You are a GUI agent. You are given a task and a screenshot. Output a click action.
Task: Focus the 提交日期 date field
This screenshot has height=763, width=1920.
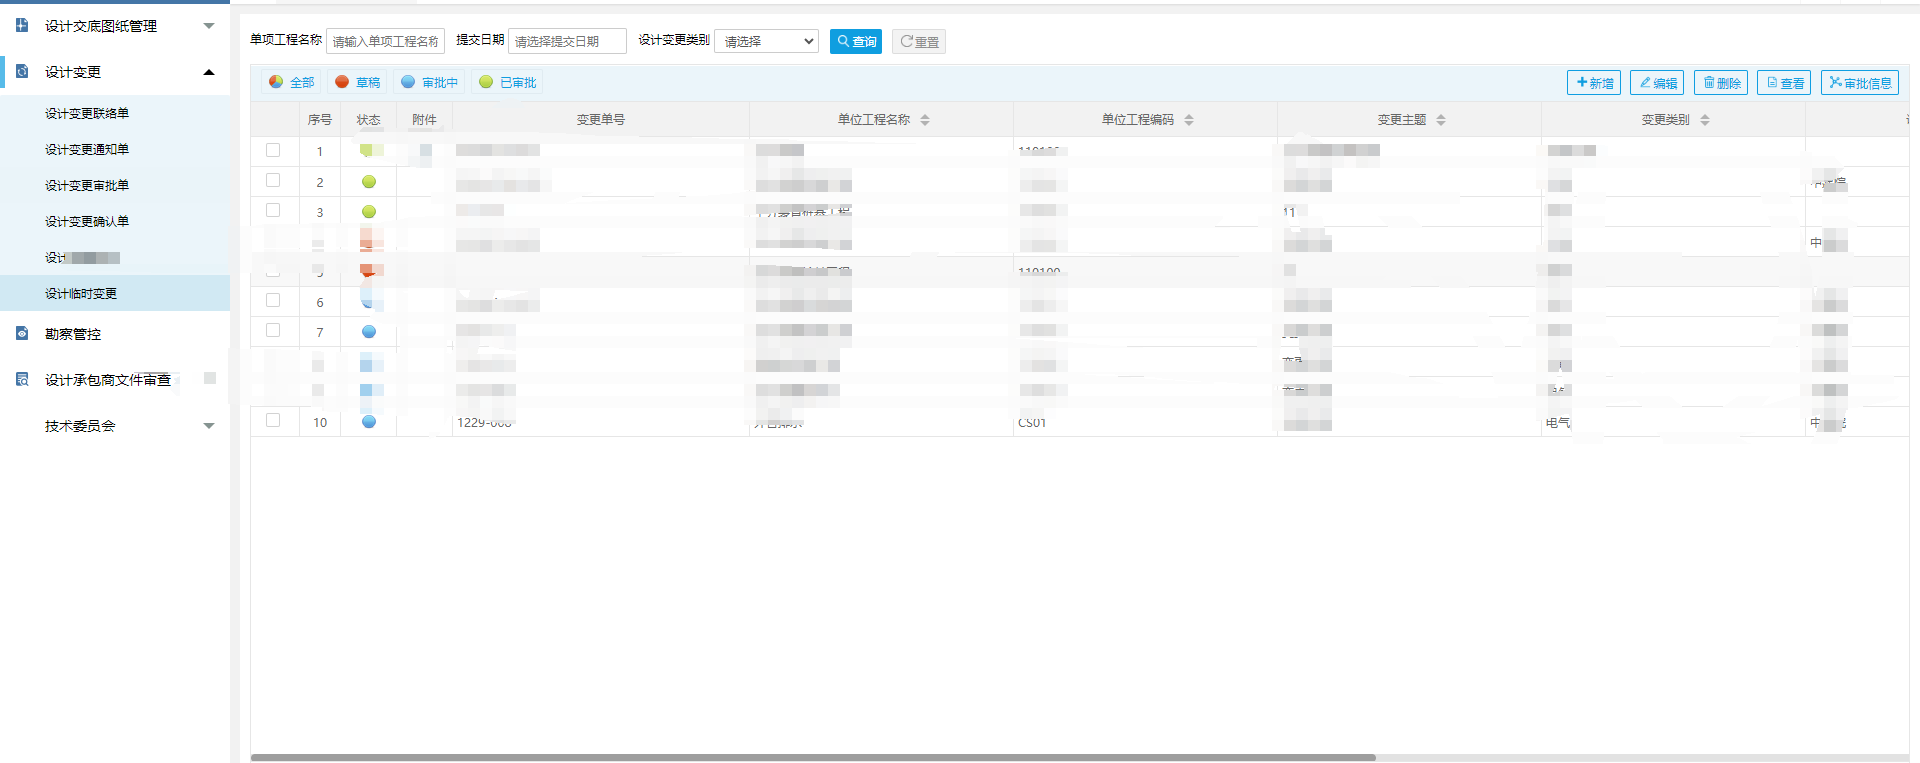click(x=567, y=41)
